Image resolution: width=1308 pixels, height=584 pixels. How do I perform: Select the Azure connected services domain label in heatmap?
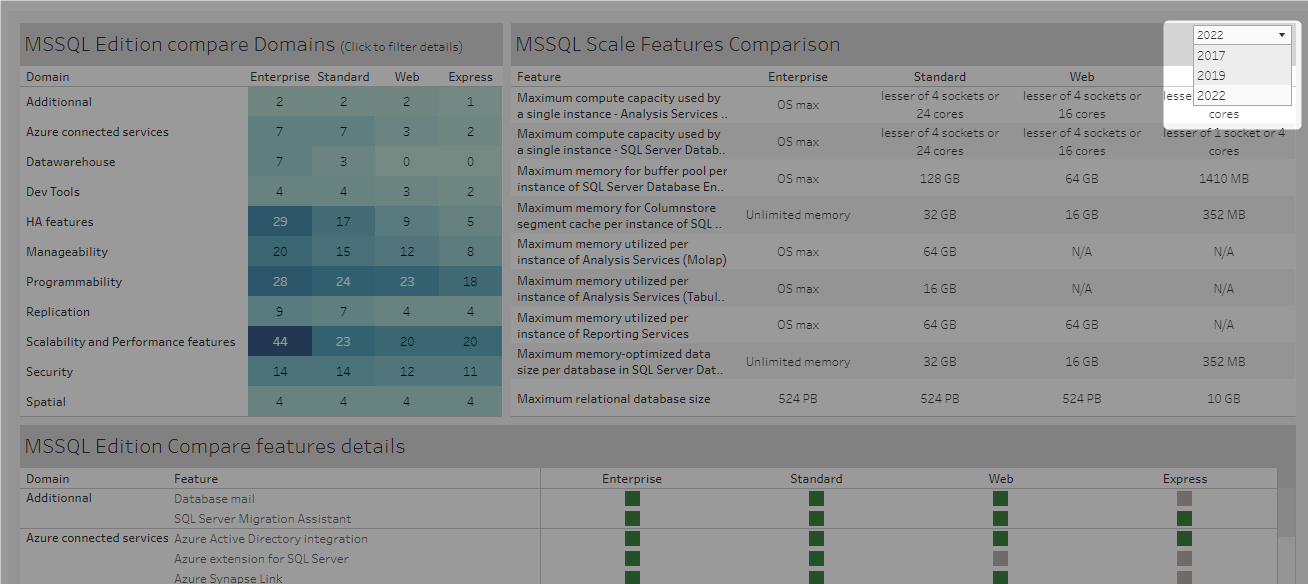point(97,132)
